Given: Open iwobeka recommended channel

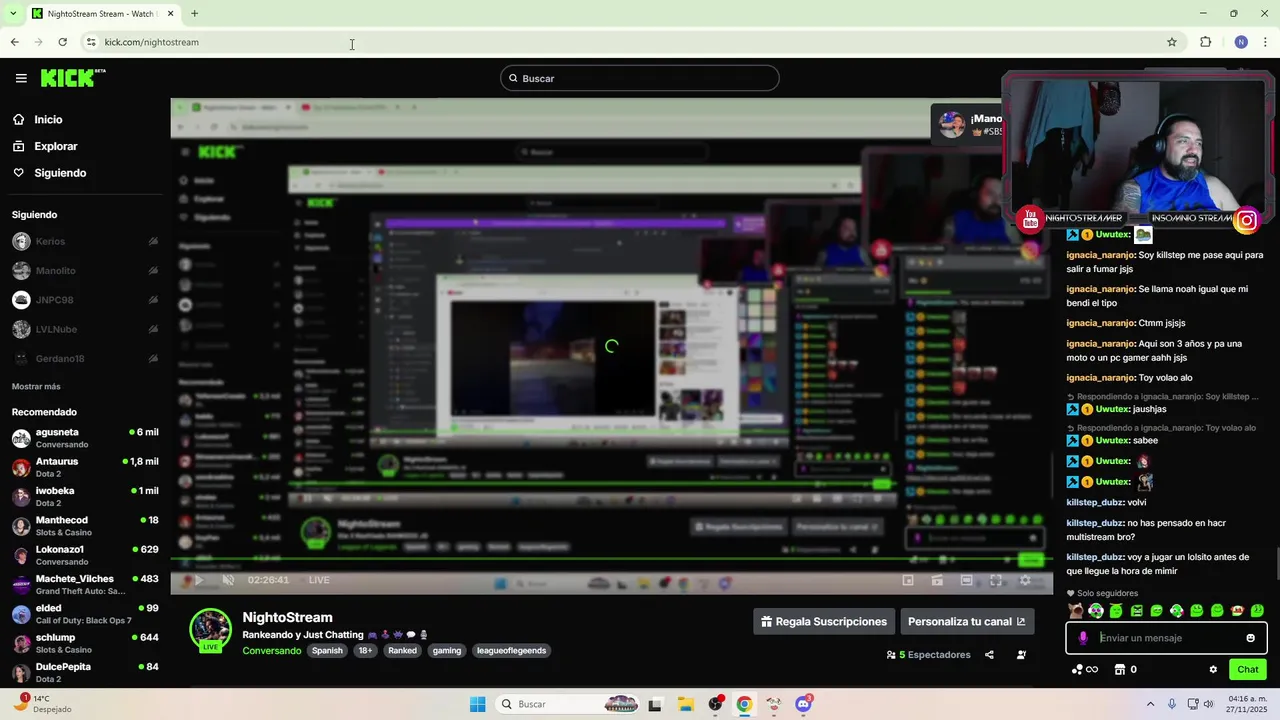Looking at the screenshot, I should (x=85, y=496).
